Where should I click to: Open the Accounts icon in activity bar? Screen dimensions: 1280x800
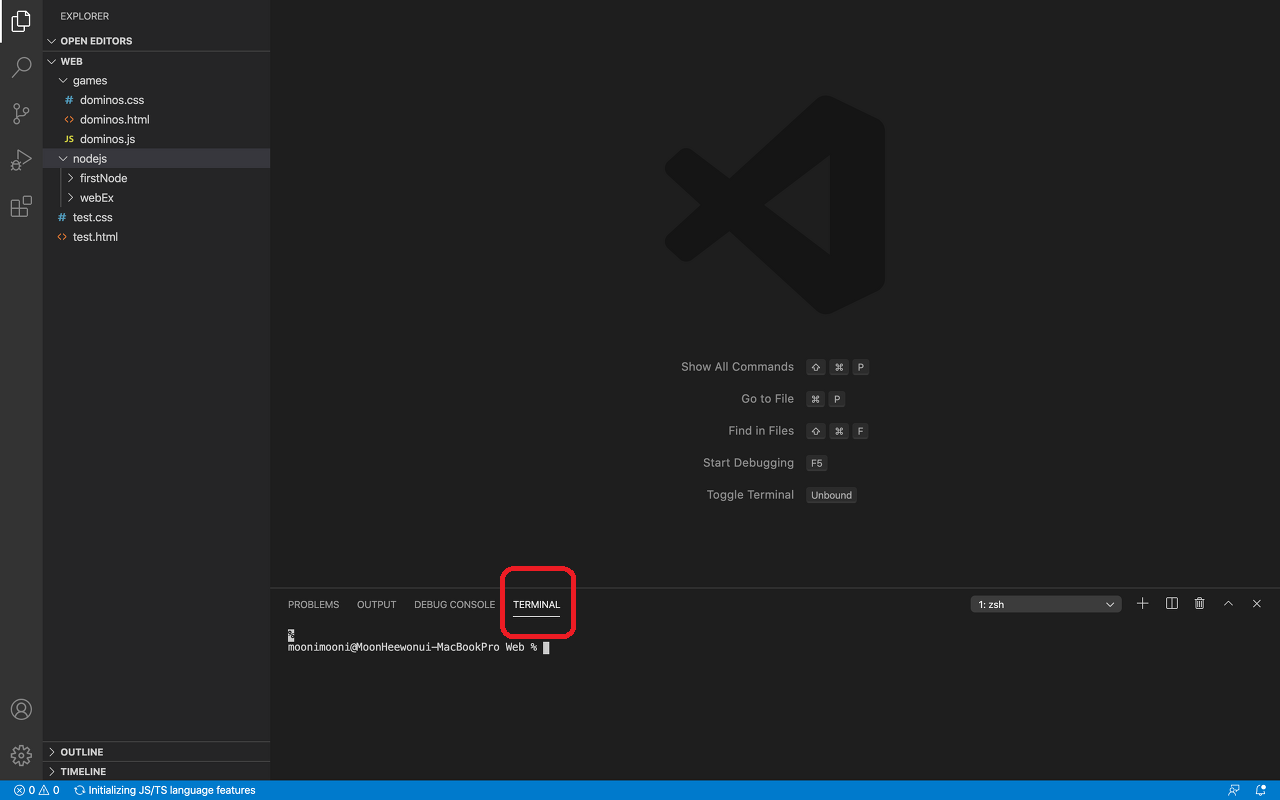pos(21,709)
